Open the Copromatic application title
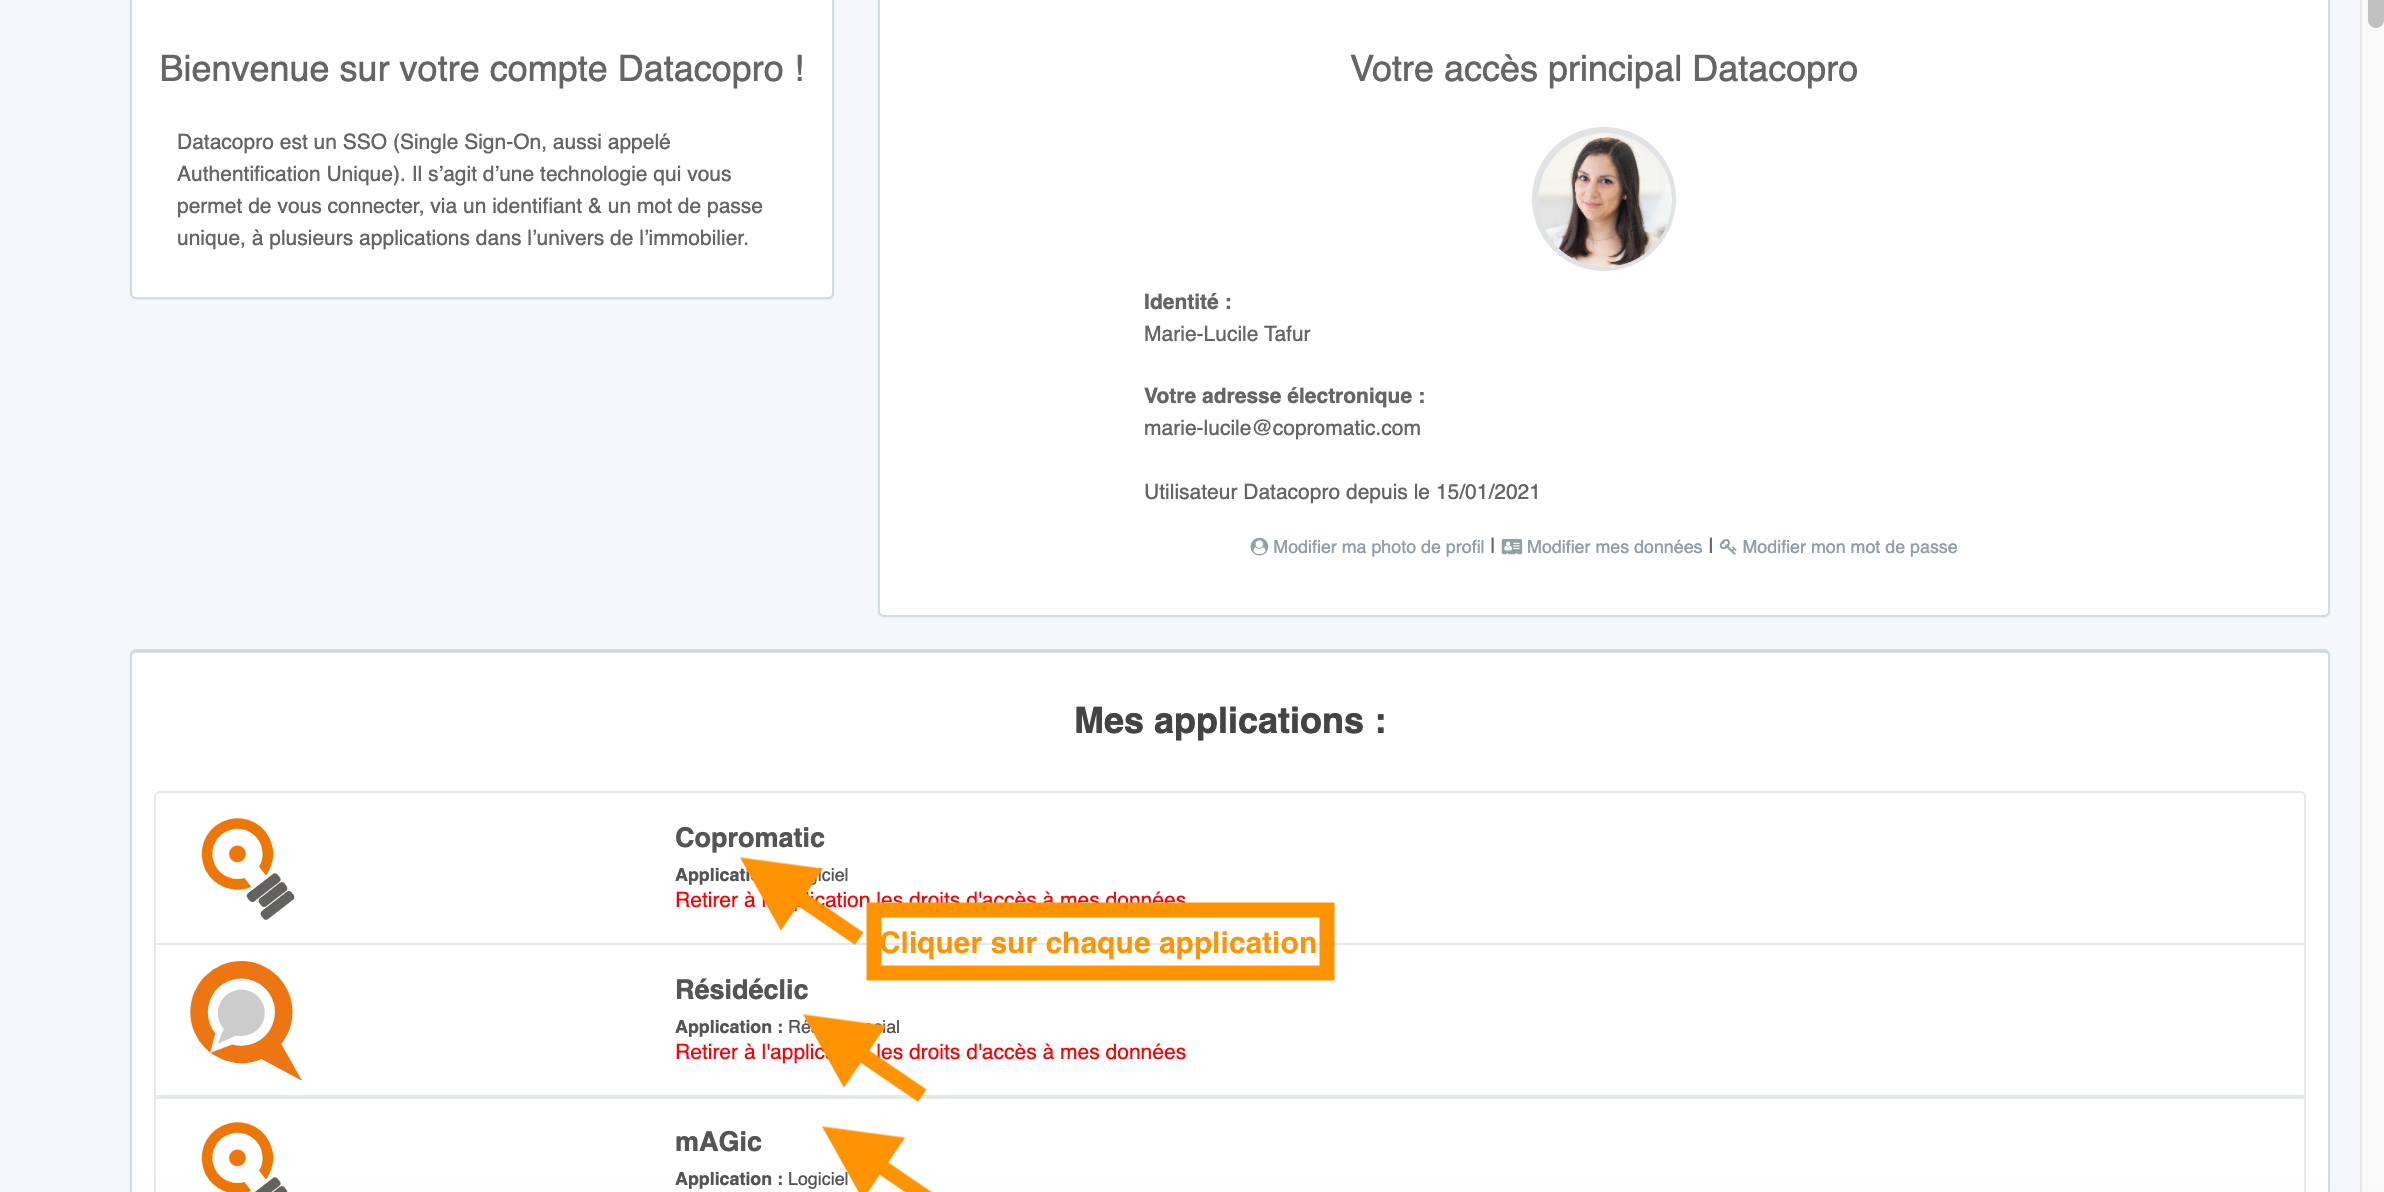This screenshot has height=1192, width=2384. pyautogui.click(x=749, y=838)
